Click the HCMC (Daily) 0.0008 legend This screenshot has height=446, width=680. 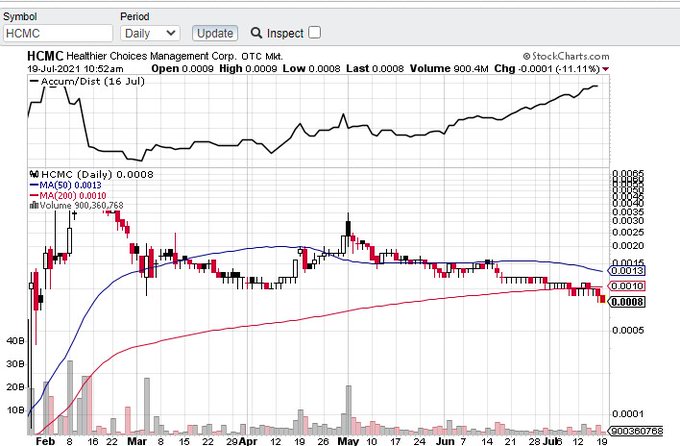coord(92,174)
